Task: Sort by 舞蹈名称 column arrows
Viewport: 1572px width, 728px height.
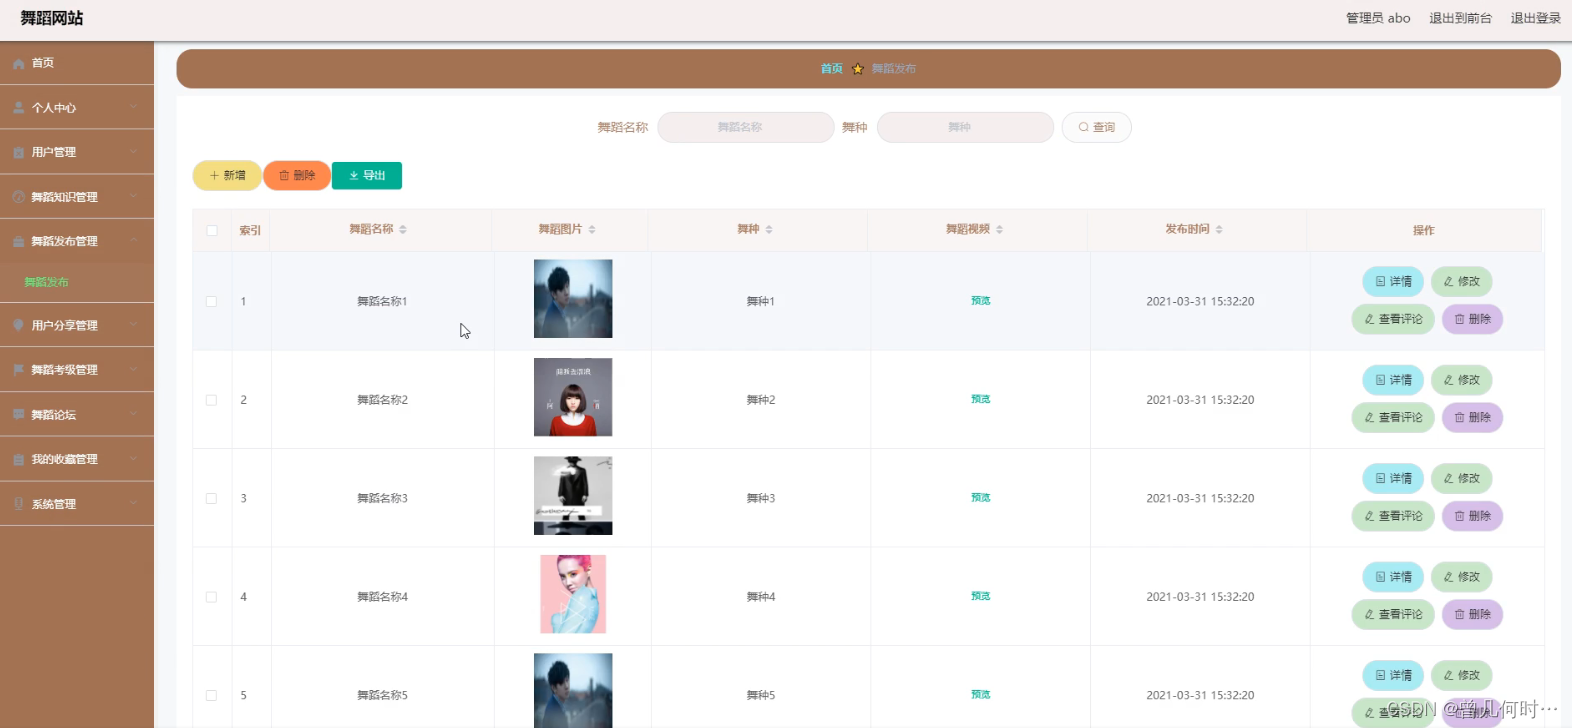Action: (403, 230)
